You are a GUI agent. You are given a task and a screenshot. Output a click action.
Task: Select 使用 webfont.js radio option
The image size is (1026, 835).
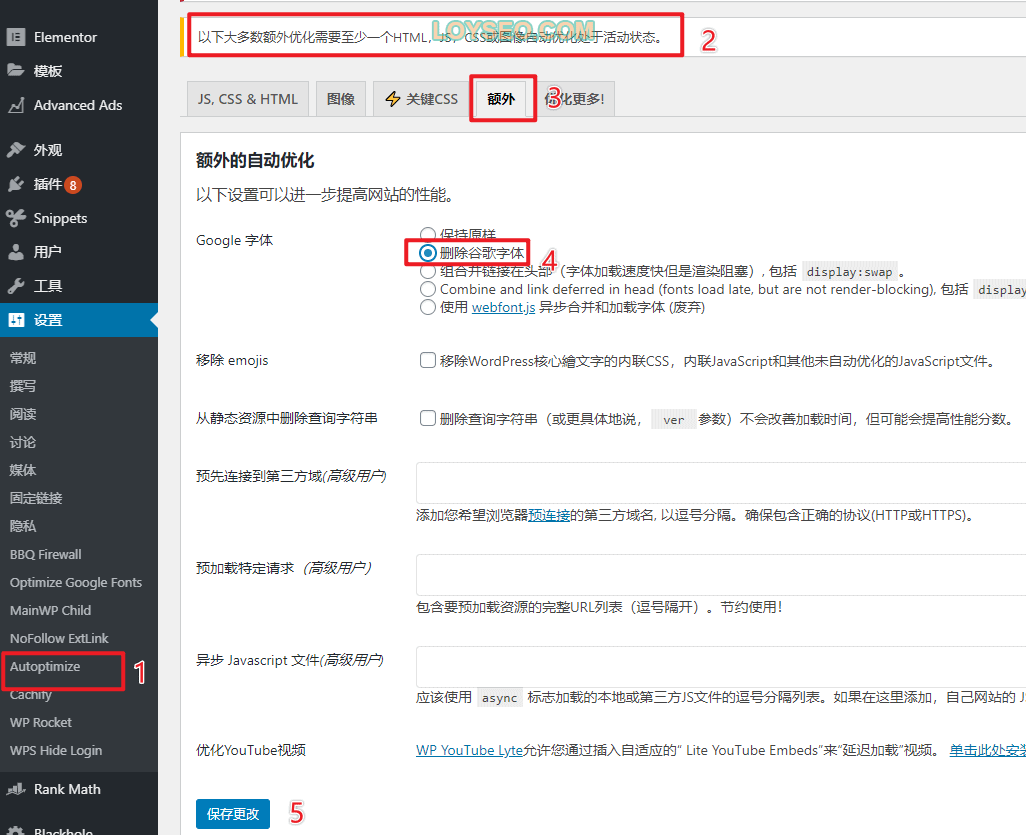[427, 308]
